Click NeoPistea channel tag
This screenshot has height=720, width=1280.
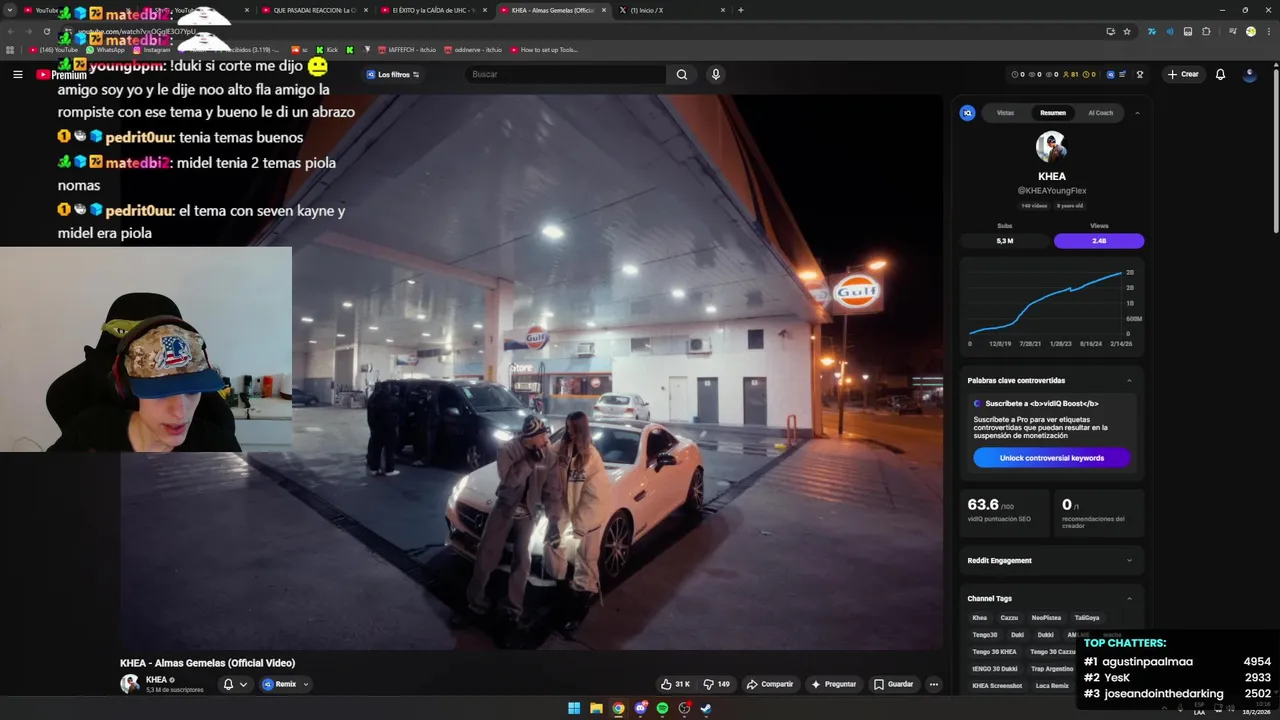point(1046,618)
